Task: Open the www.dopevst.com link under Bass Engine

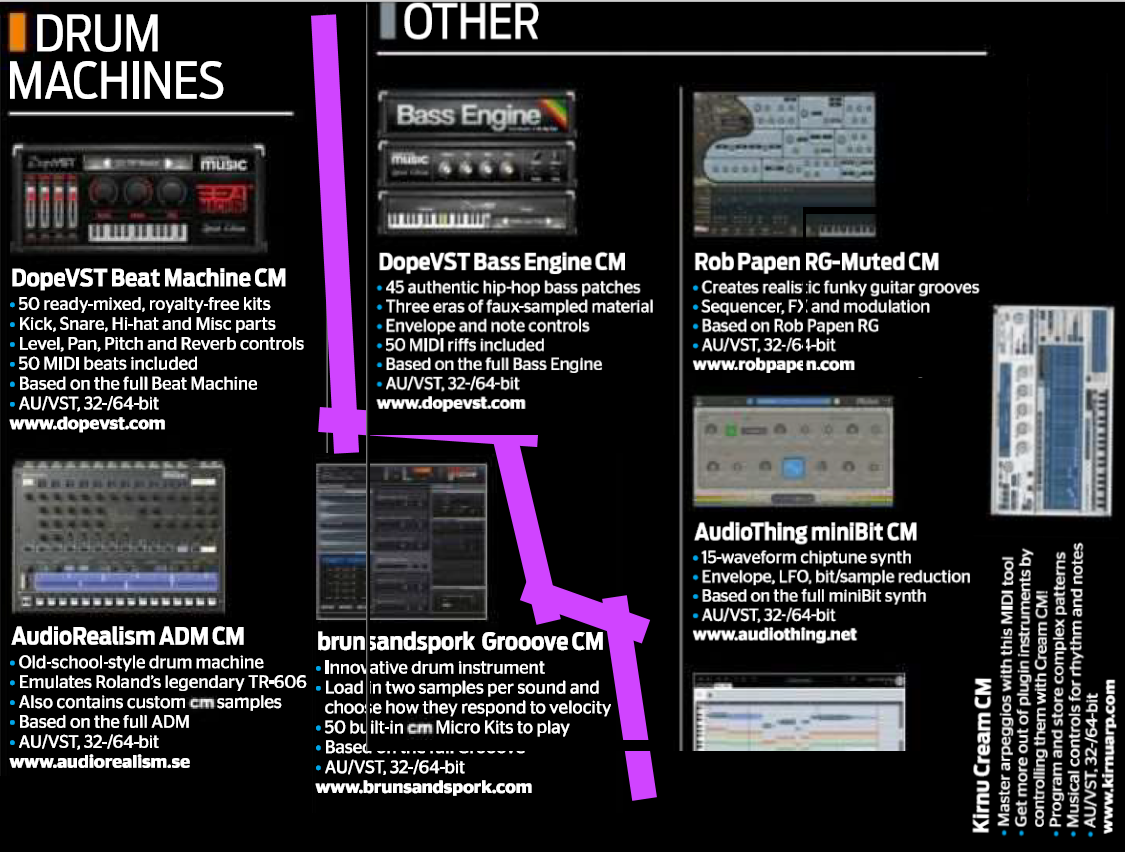Action: (451, 404)
